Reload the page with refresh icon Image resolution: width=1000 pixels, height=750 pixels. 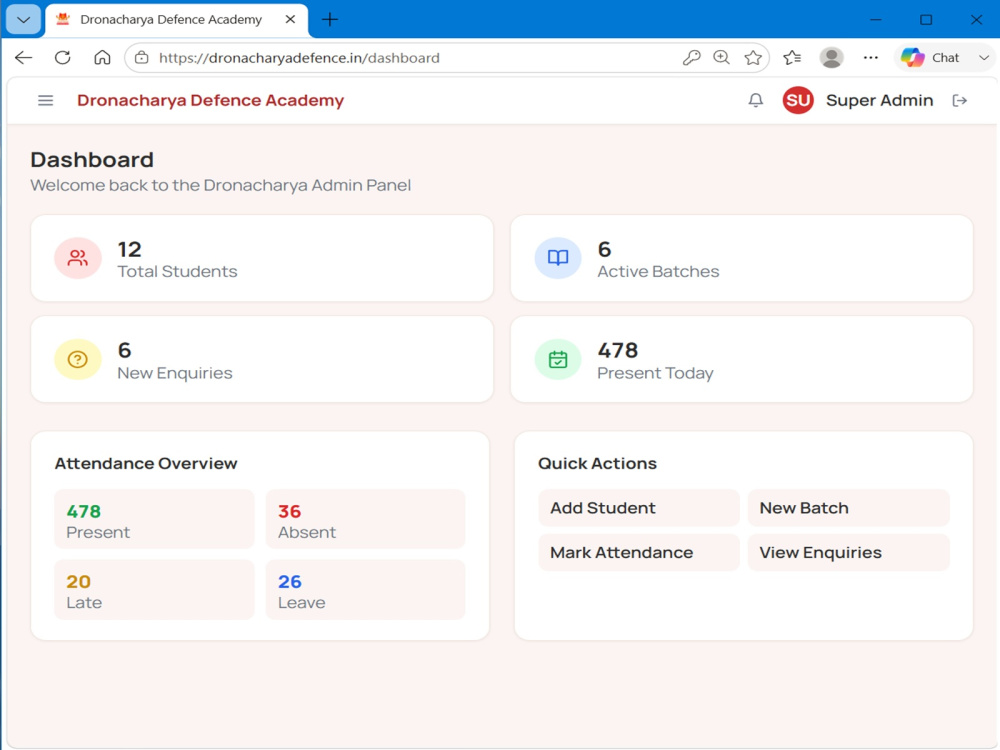62,57
